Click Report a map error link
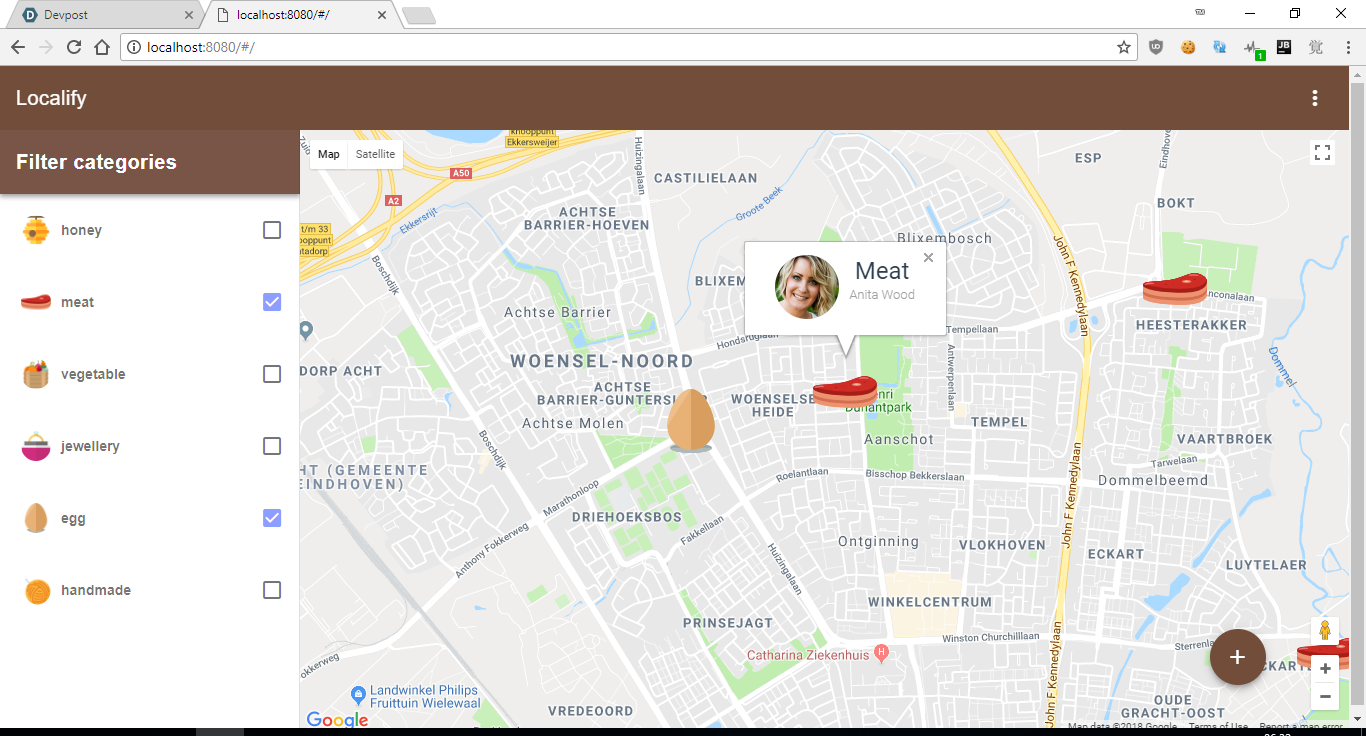 click(1301, 727)
